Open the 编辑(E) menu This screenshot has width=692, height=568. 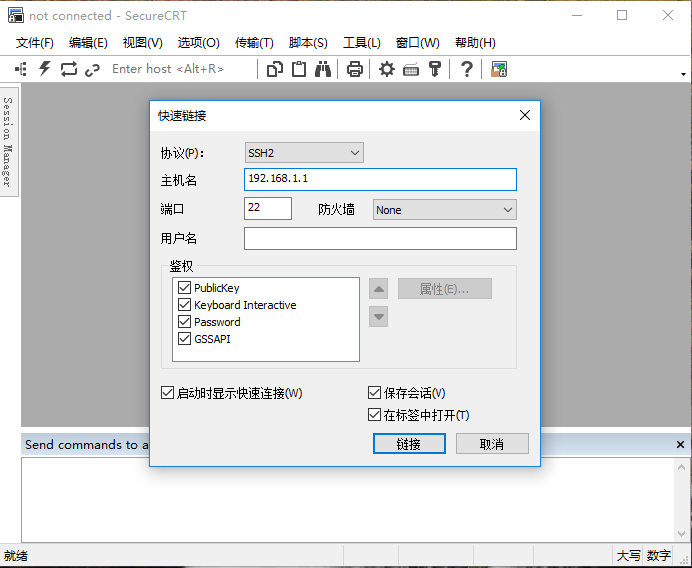pos(88,43)
